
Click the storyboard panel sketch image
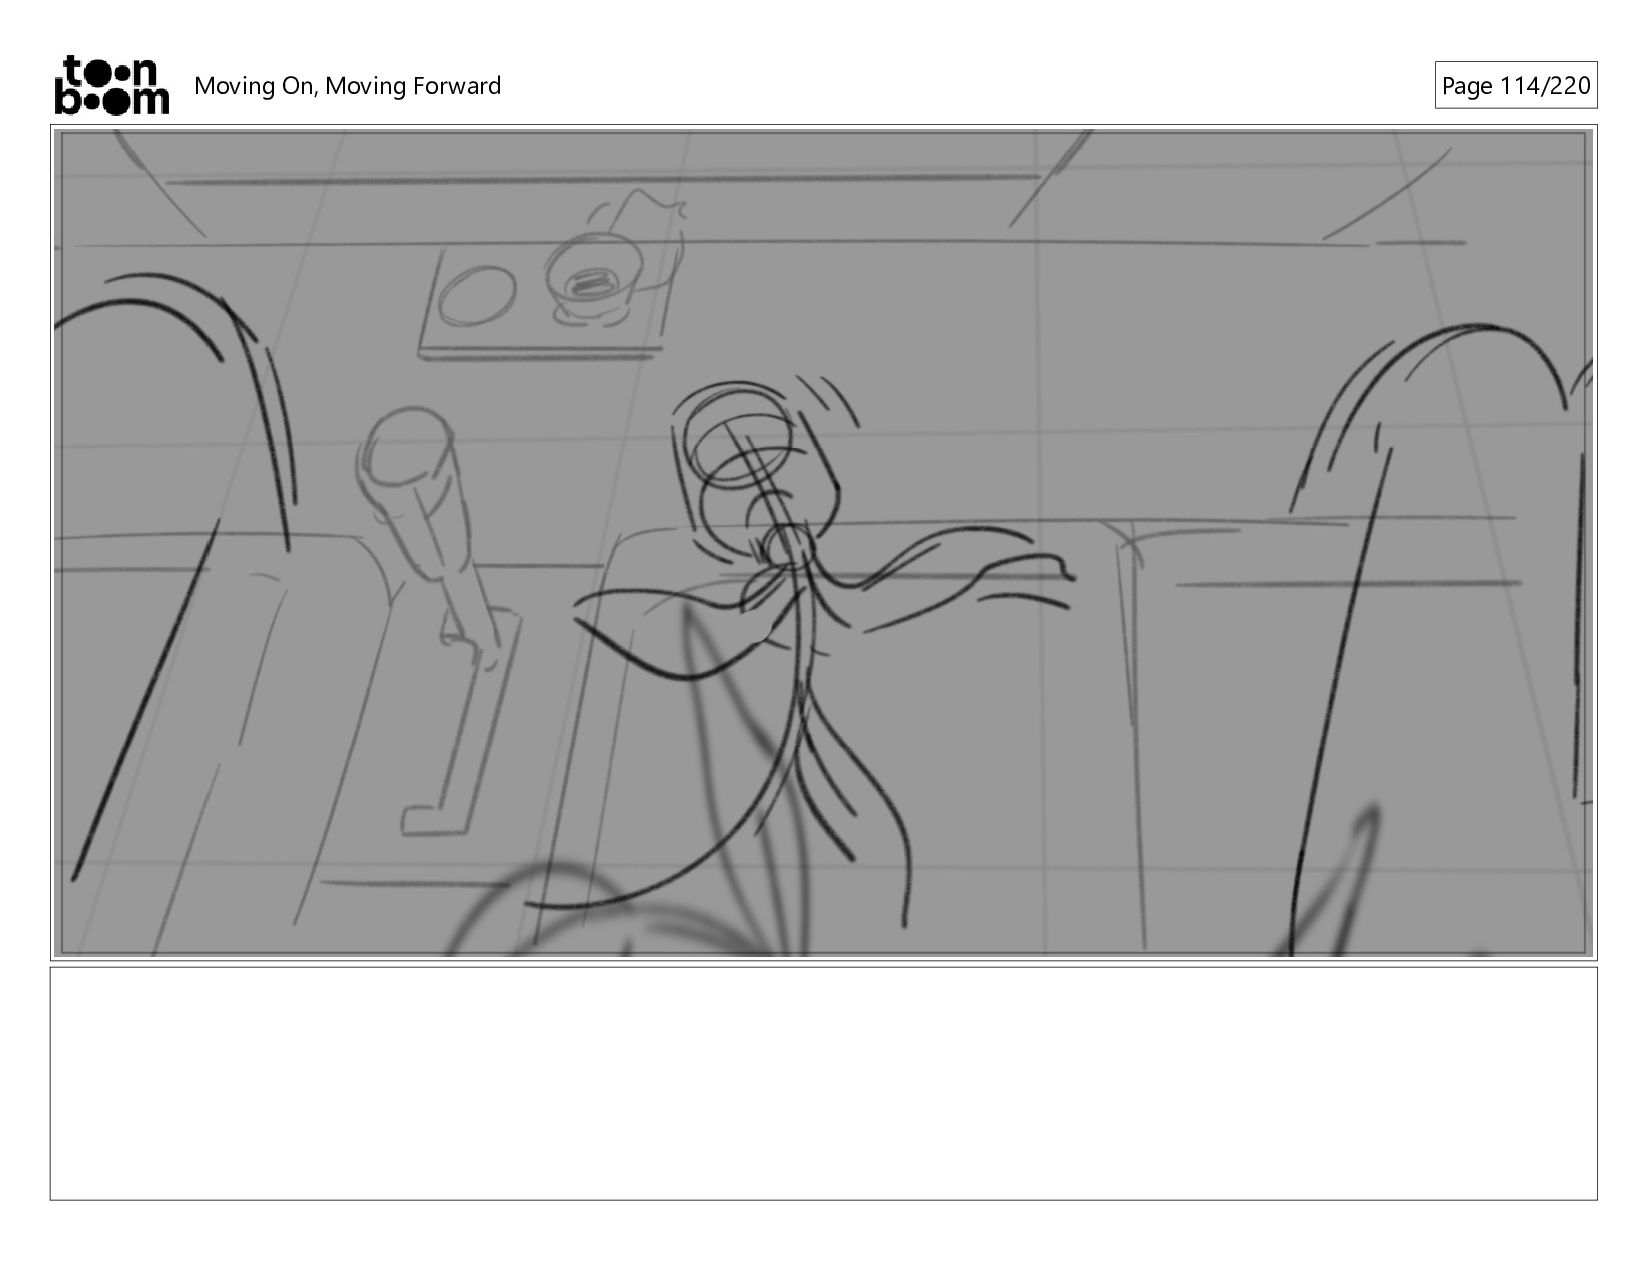(x=824, y=543)
